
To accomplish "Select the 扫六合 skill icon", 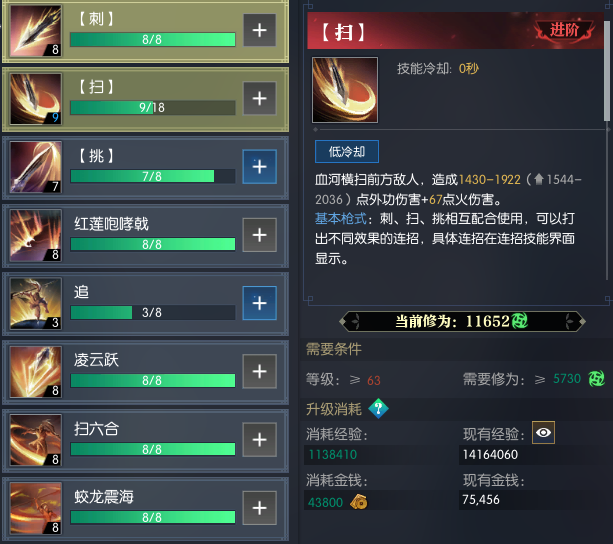I will coord(36,440).
